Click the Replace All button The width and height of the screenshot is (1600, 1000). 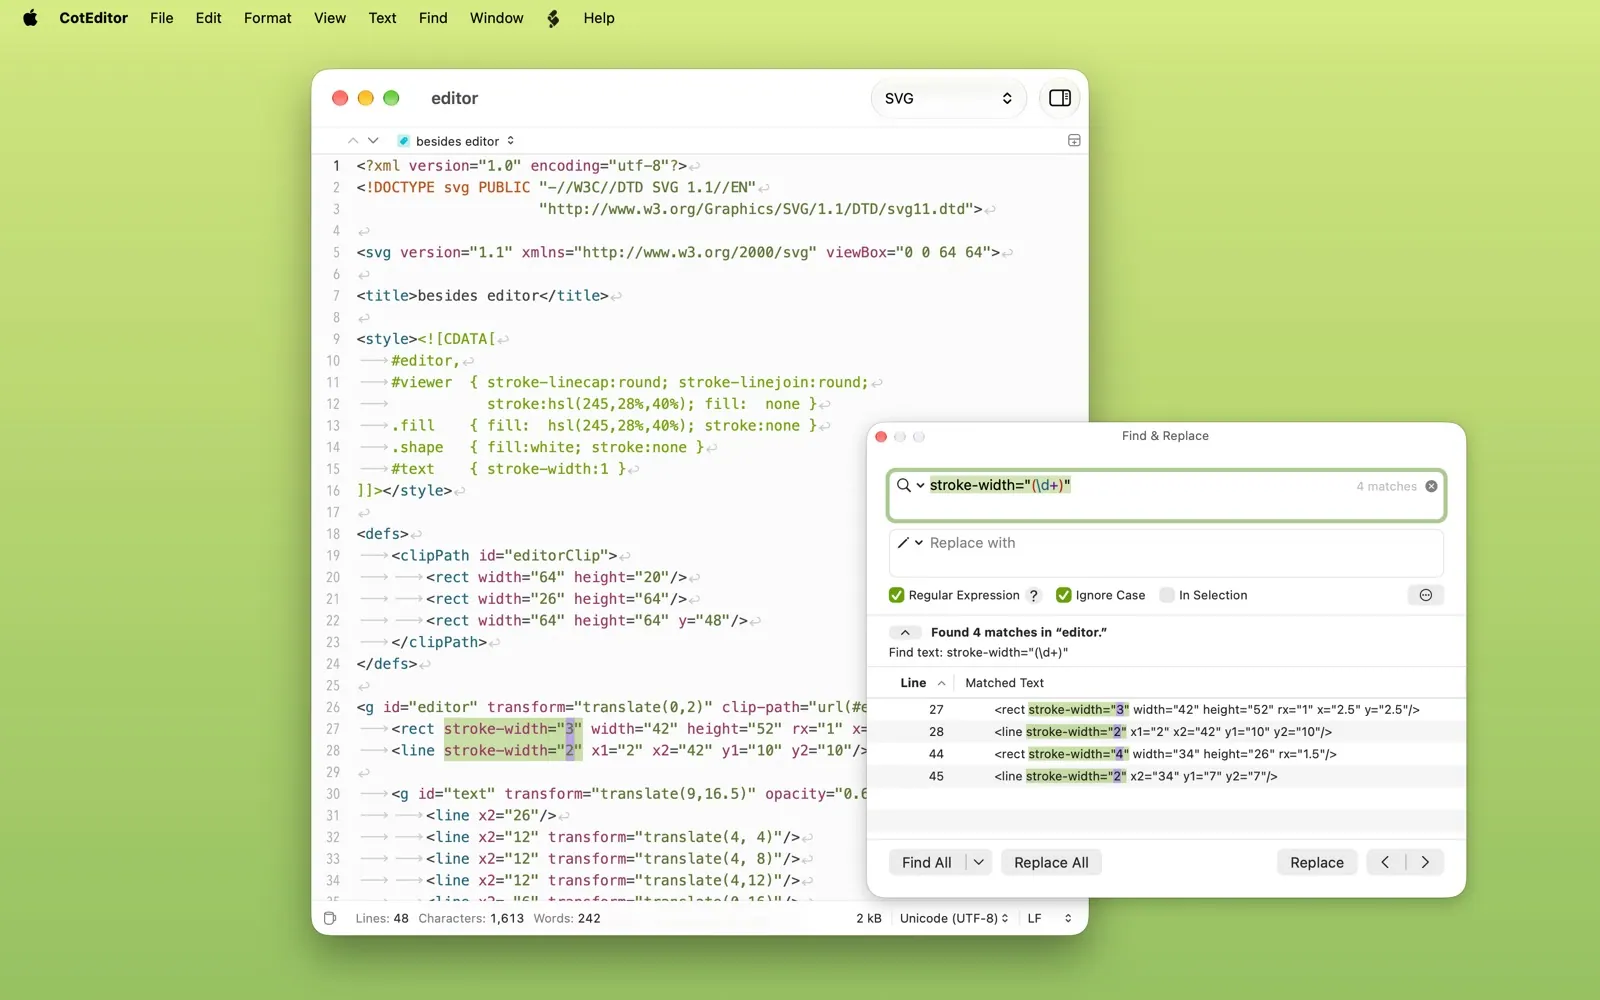click(x=1051, y=862)
